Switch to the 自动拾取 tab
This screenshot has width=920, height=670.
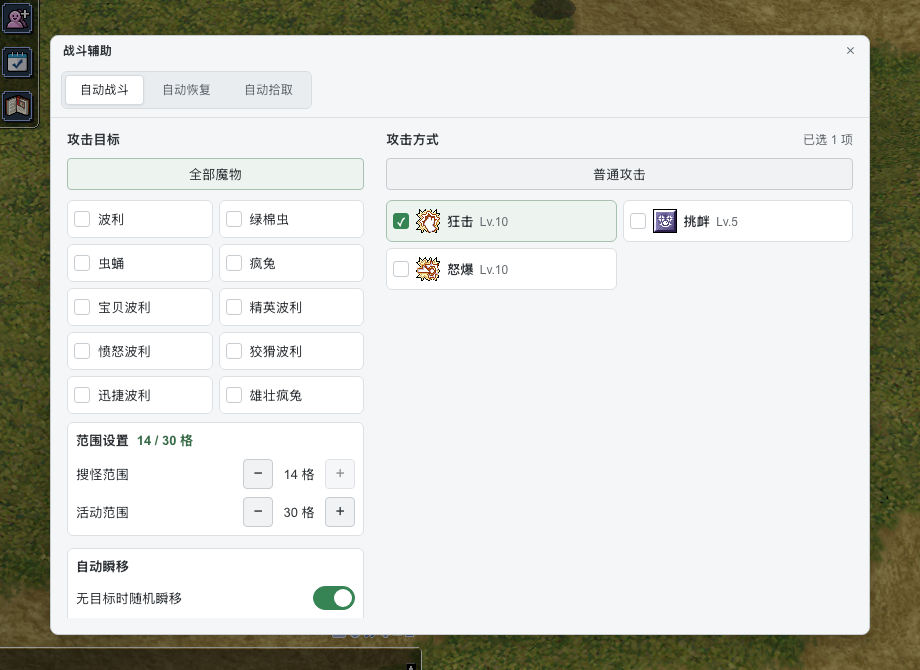tap(269, 90)
